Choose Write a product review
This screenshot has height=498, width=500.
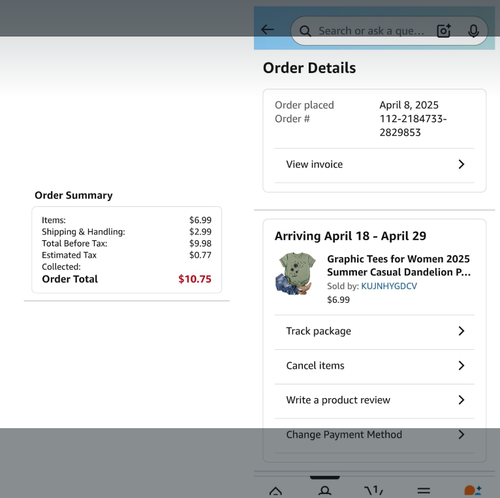(374, 400)
